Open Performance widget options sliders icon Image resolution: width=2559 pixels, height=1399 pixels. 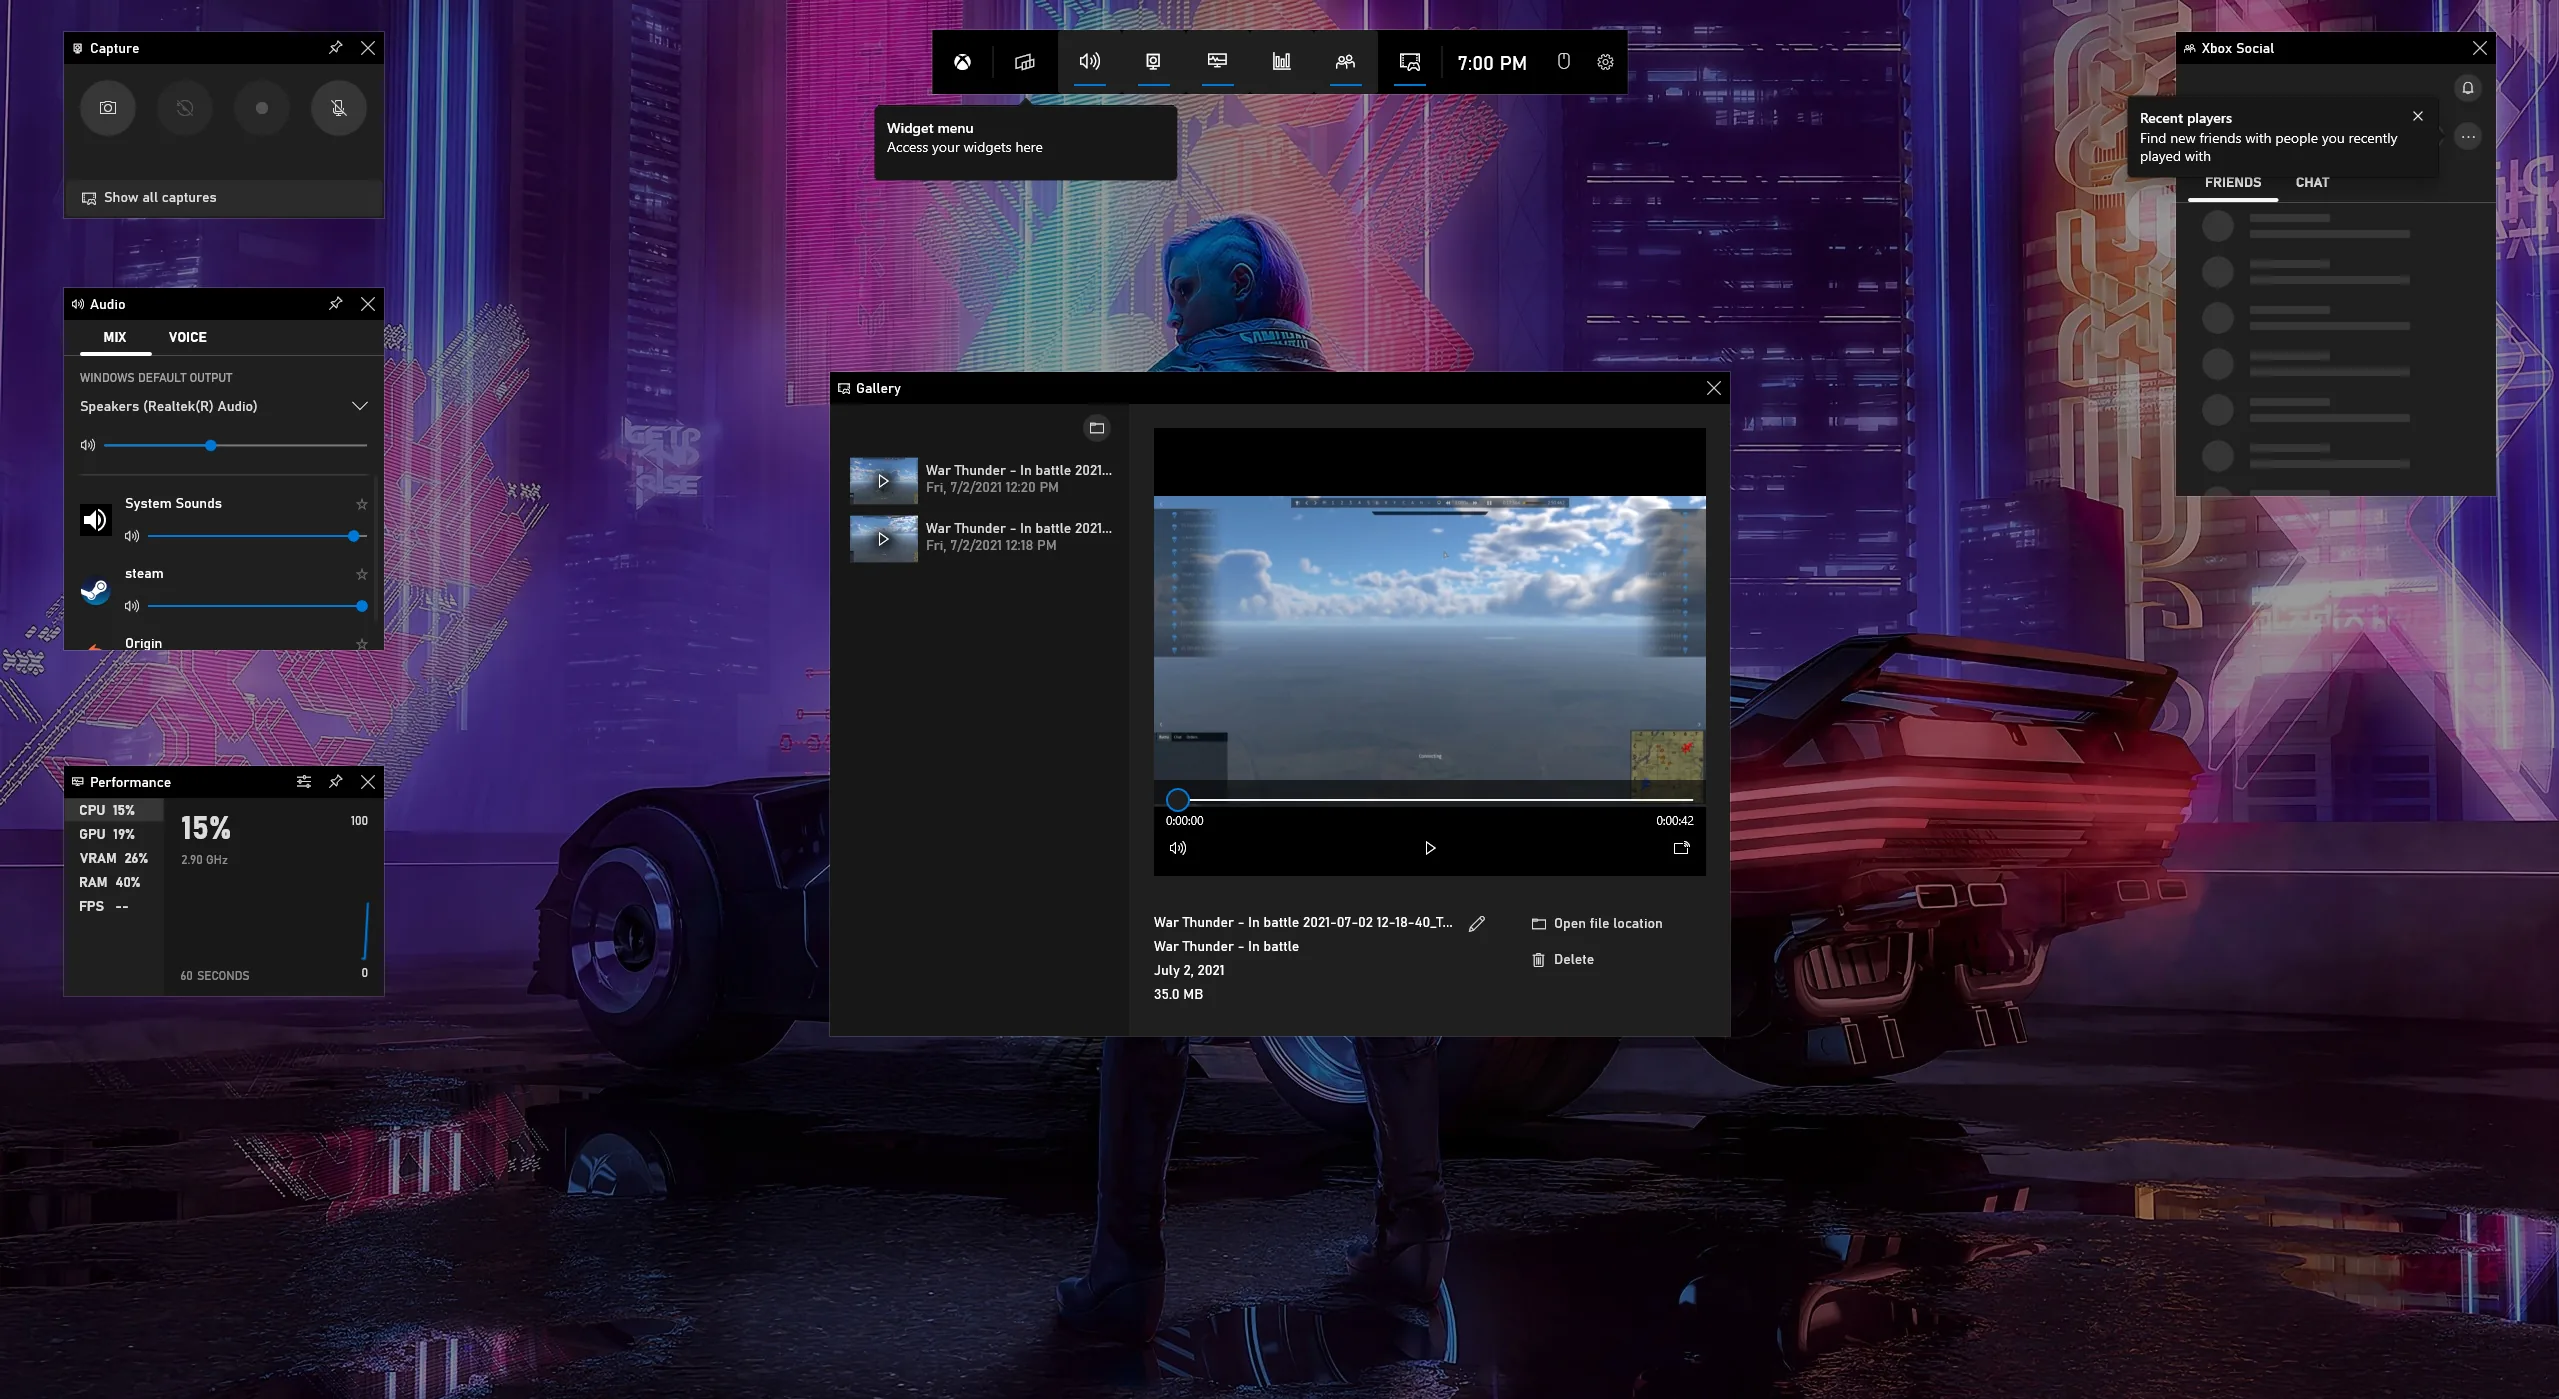click(x=304, y=782)
